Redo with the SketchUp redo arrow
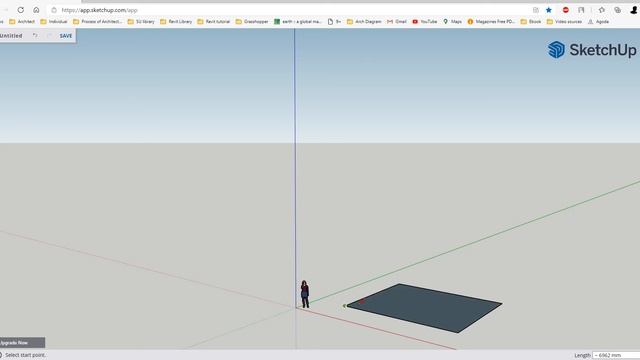This screenshot has width=640, height=360. pos(49,36)
